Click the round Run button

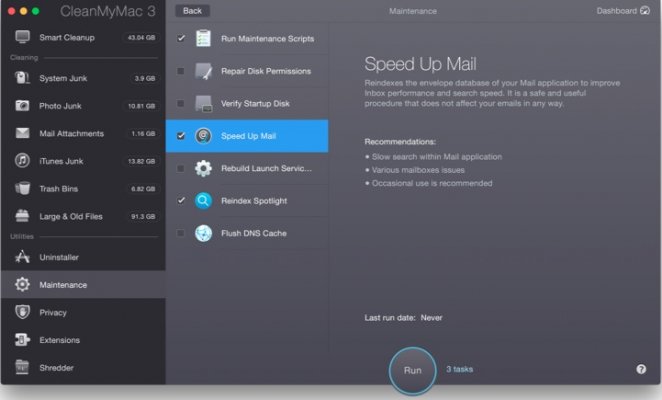(412, 370)
